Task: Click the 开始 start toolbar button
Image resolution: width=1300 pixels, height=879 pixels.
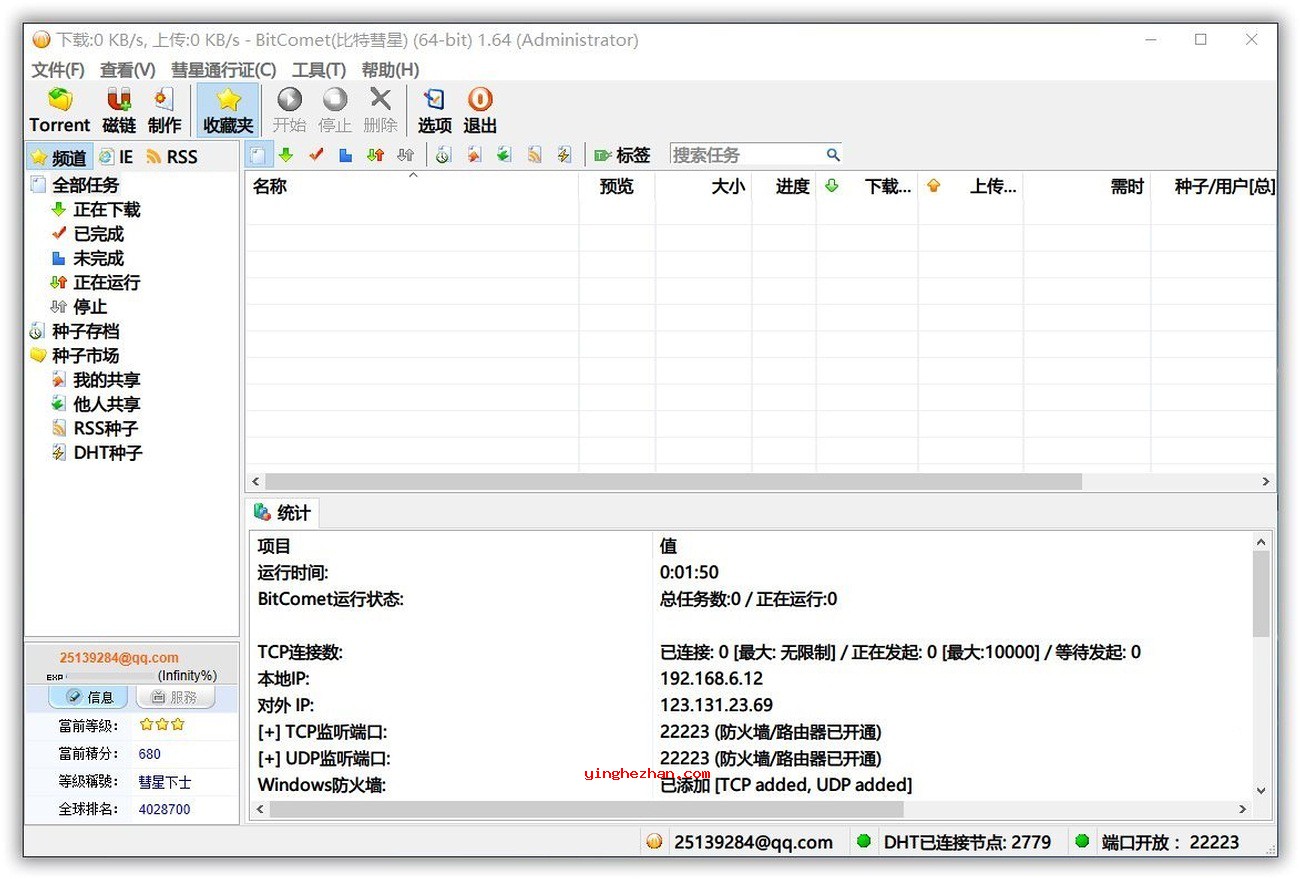Action: coord(289,110)
